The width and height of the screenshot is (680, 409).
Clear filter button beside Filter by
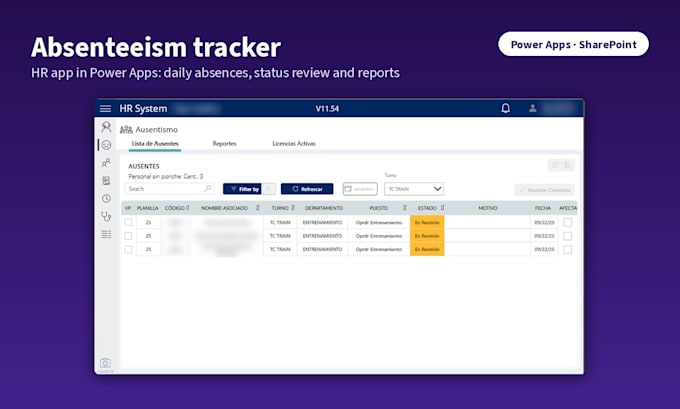(268, 189)
